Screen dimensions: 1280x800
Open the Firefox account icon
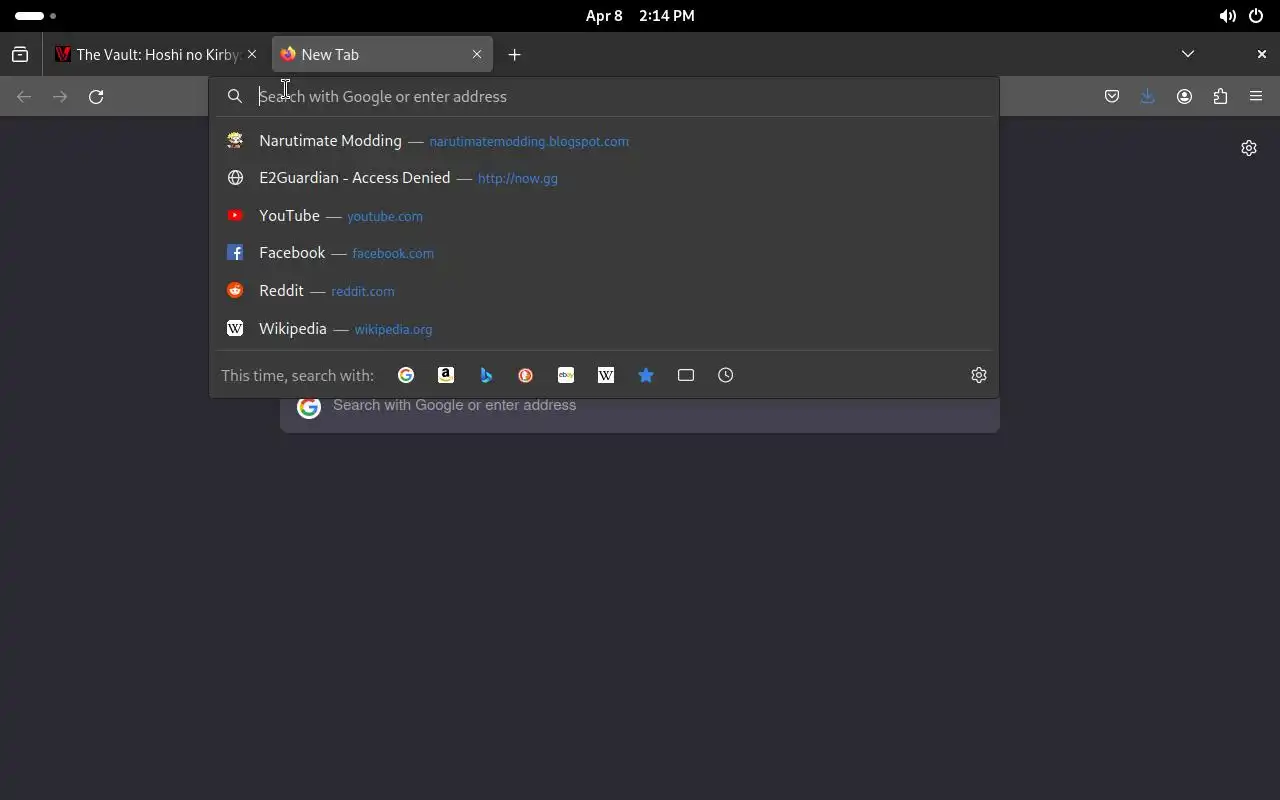click(1184, 97)
